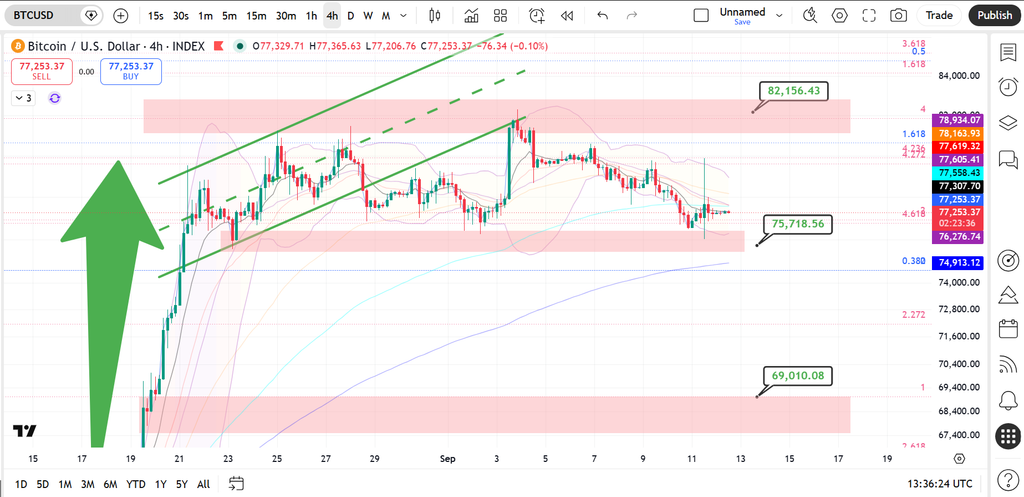Set date range to 1D
1024x497 pixels.
[x=21, y=484]
